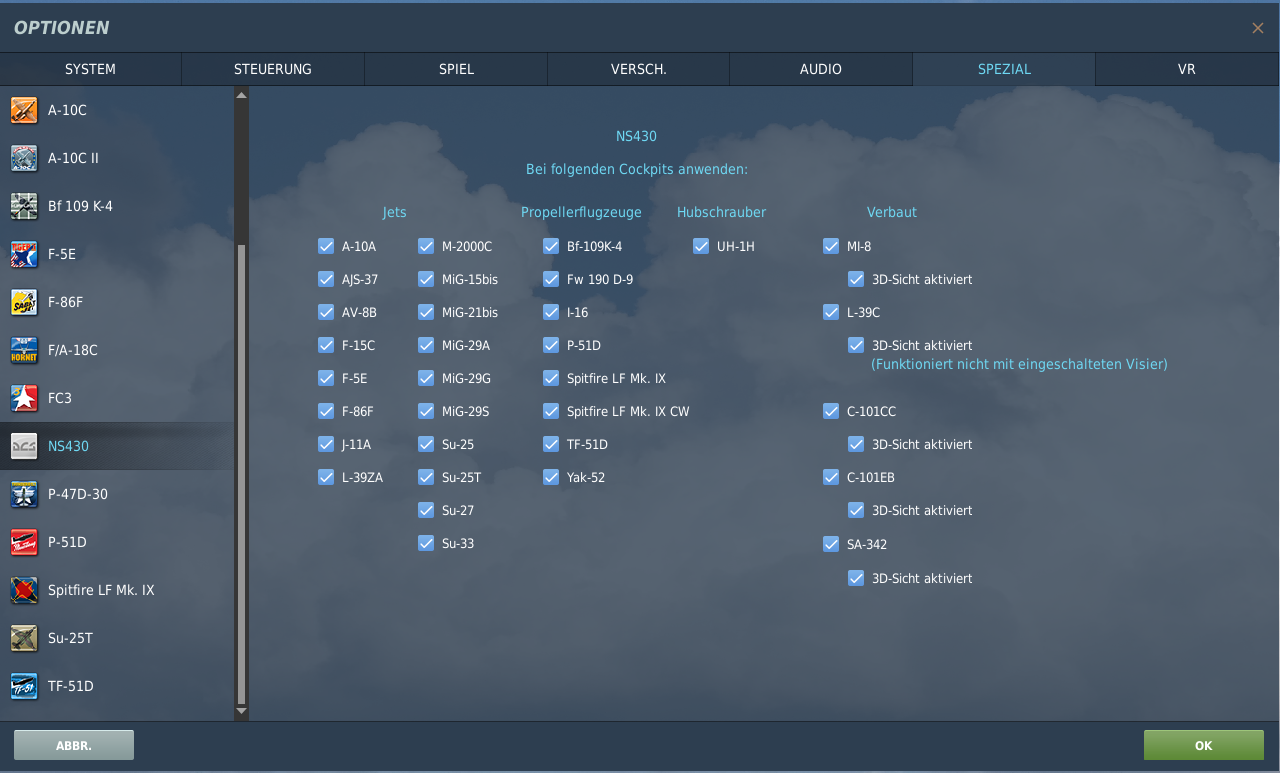Image resolution: width=1280 pixels, height=773 pixels.
Task: Disable 3D-Sicht aktiviert under C-101EB
Action: click(856, 510)
